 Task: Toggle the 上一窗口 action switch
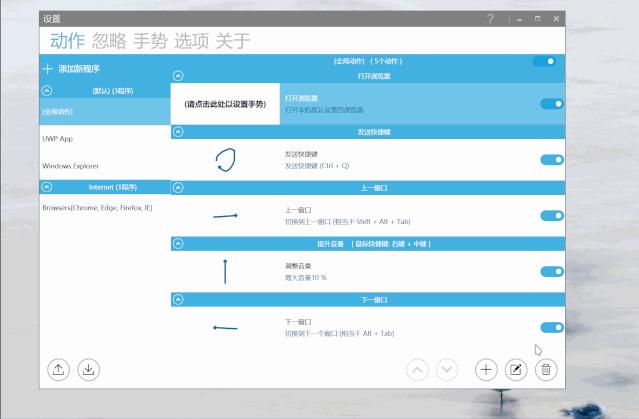(552, 216)
